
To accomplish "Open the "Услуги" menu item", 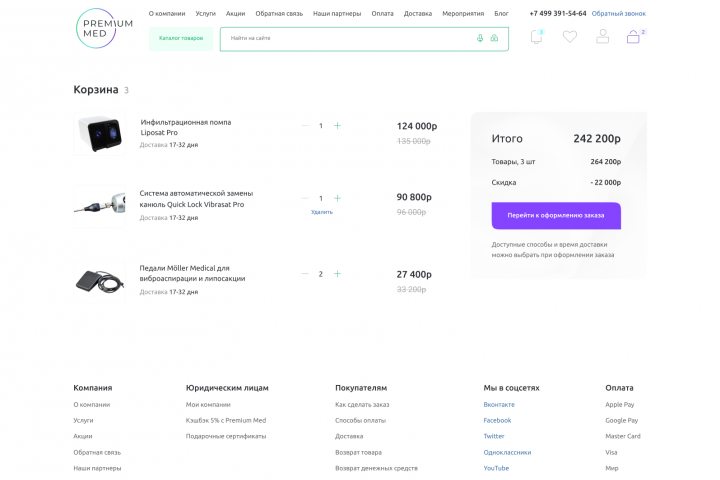I will 206,14.
